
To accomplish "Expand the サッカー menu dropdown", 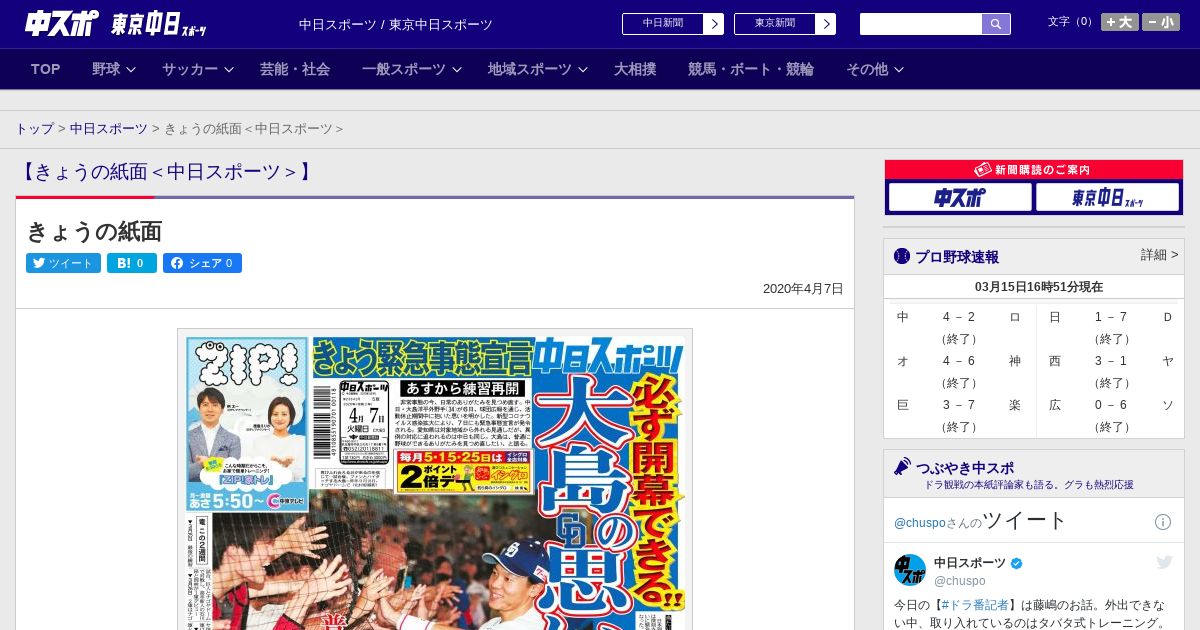I will pyautogui.click(x=198, y=69).
